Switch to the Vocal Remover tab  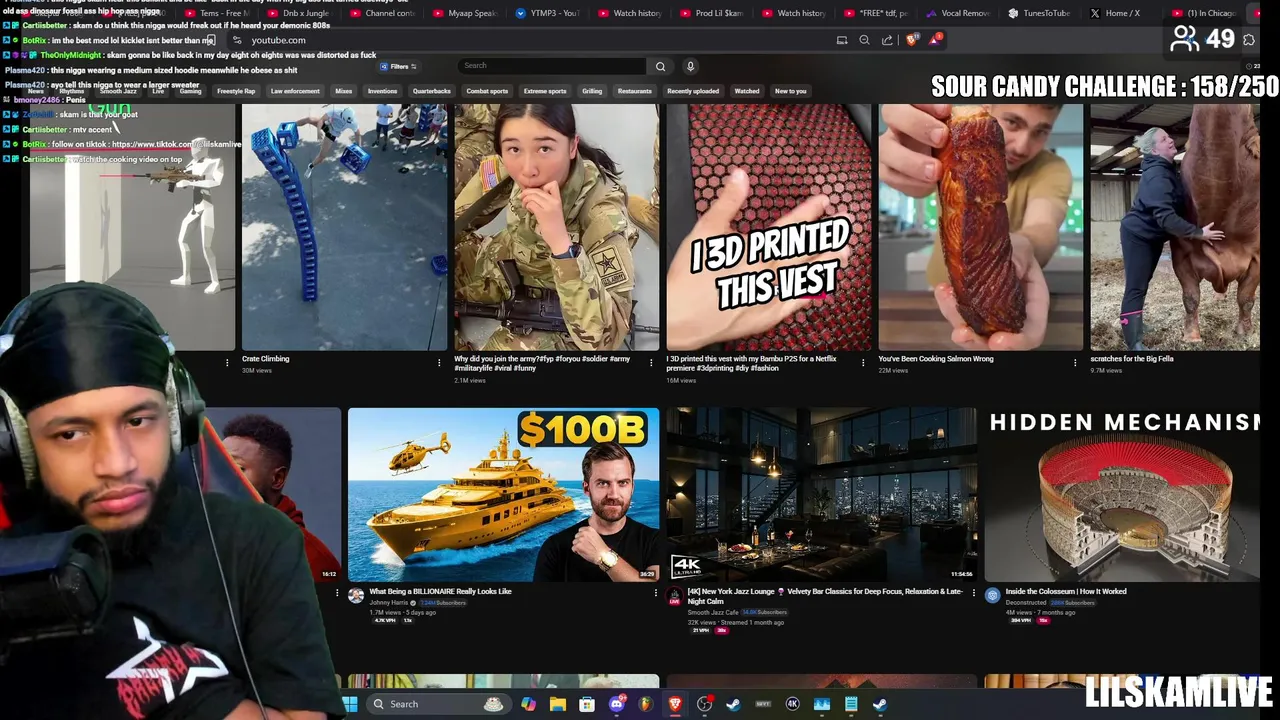(x=958, y=13)
